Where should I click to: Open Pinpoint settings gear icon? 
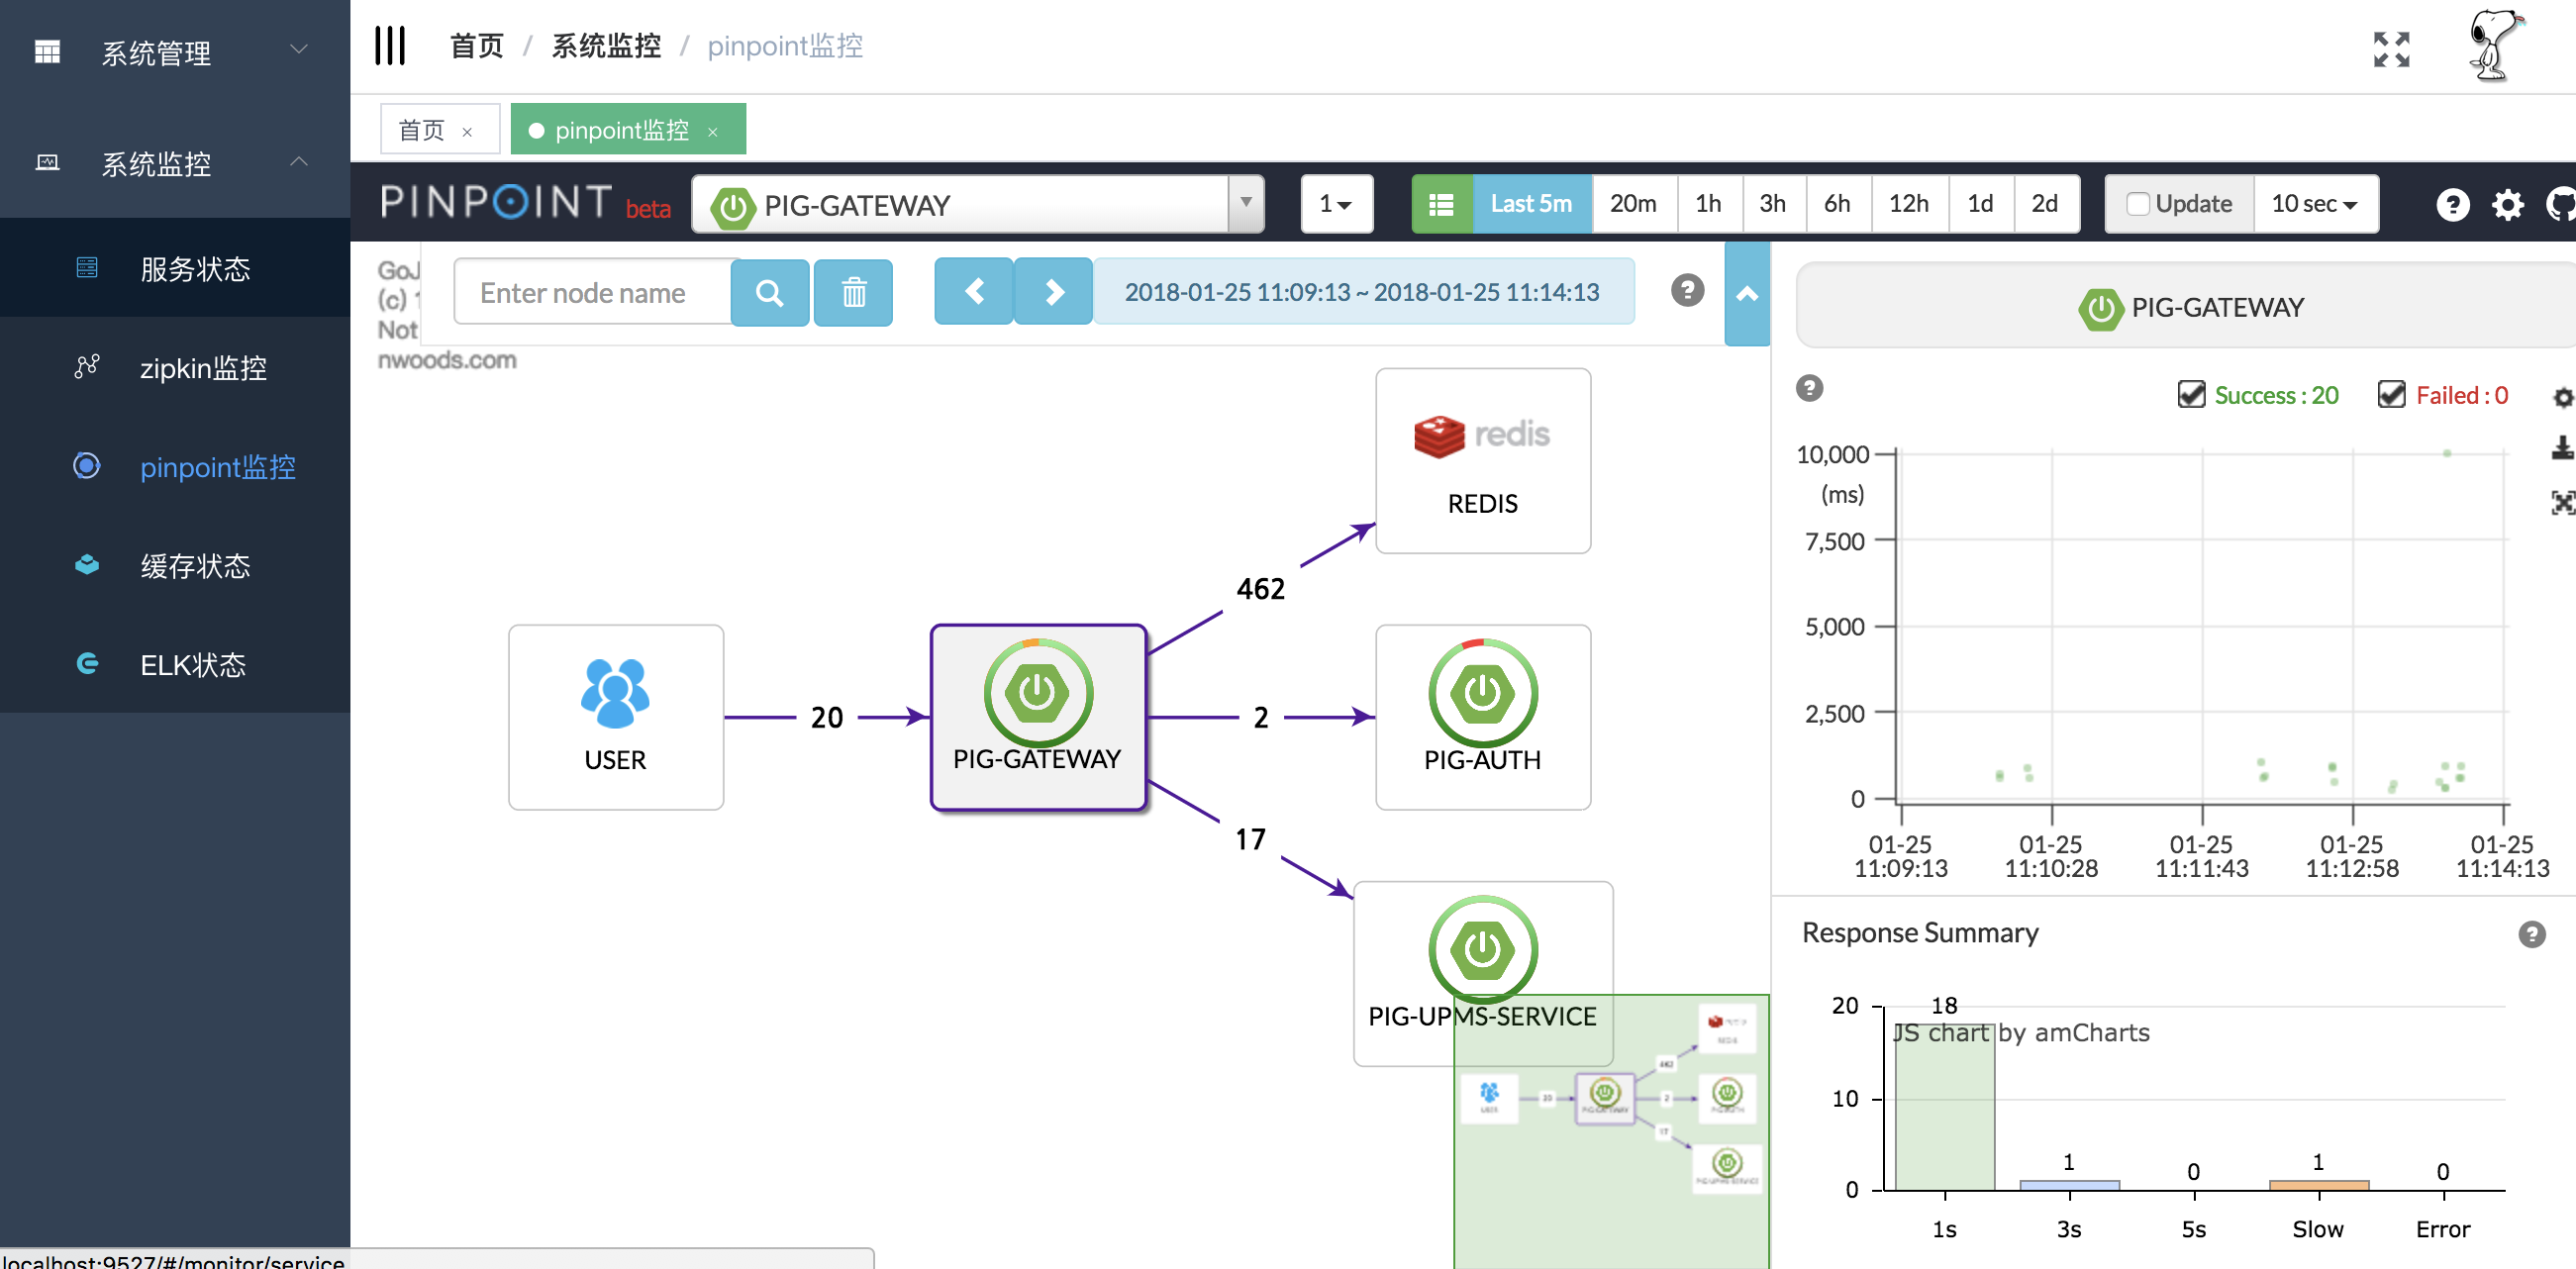[2507, 204]
